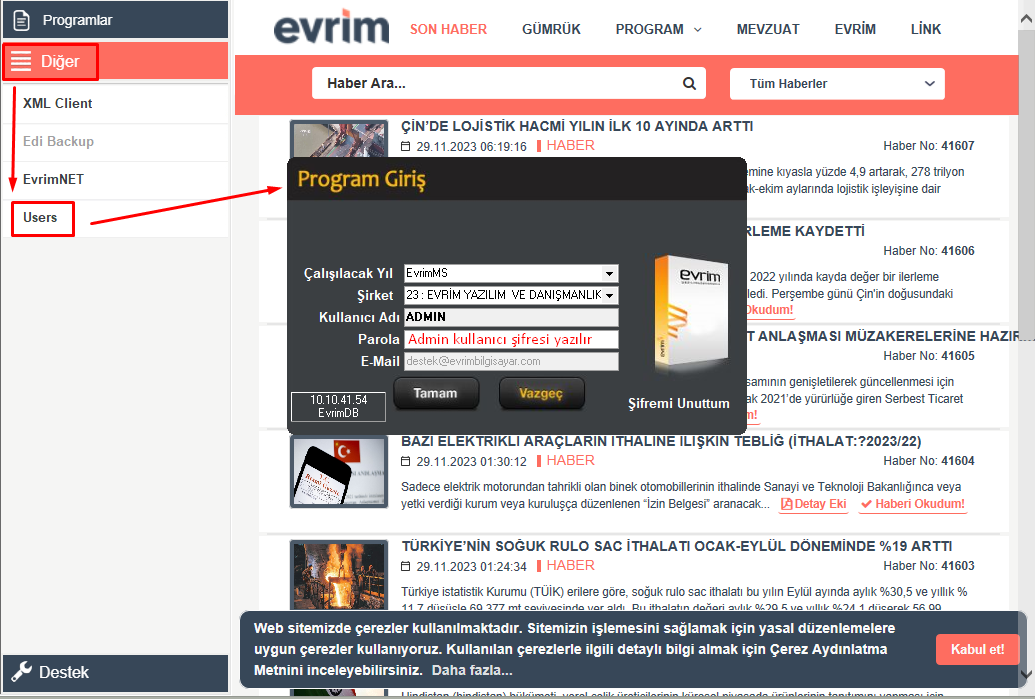Open the Daha fazla... cookie details link
Screen dimensions: 1035x699
click(472, 671)
